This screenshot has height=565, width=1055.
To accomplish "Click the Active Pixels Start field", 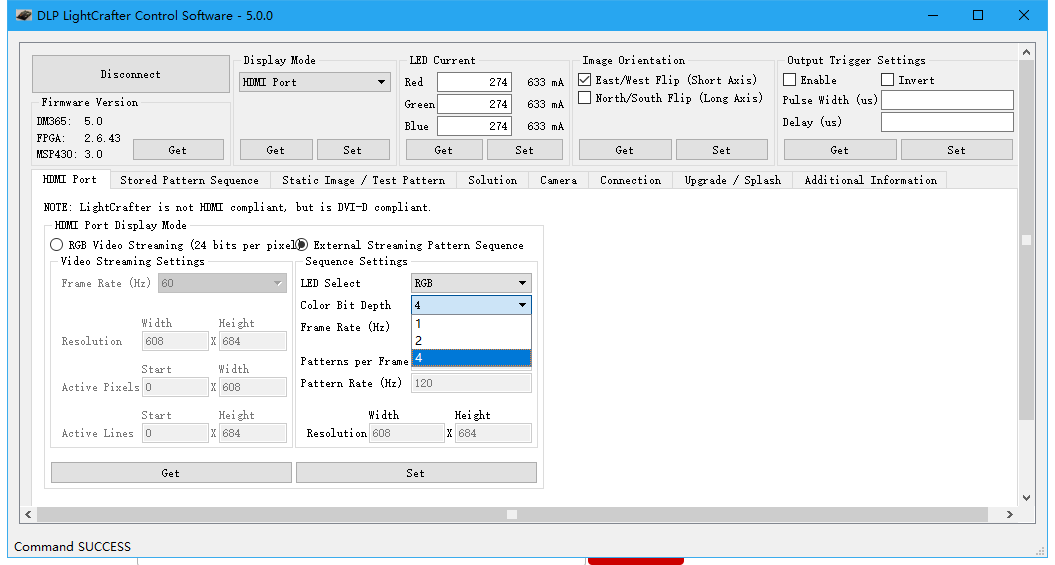I will click(x=175, y=387).
